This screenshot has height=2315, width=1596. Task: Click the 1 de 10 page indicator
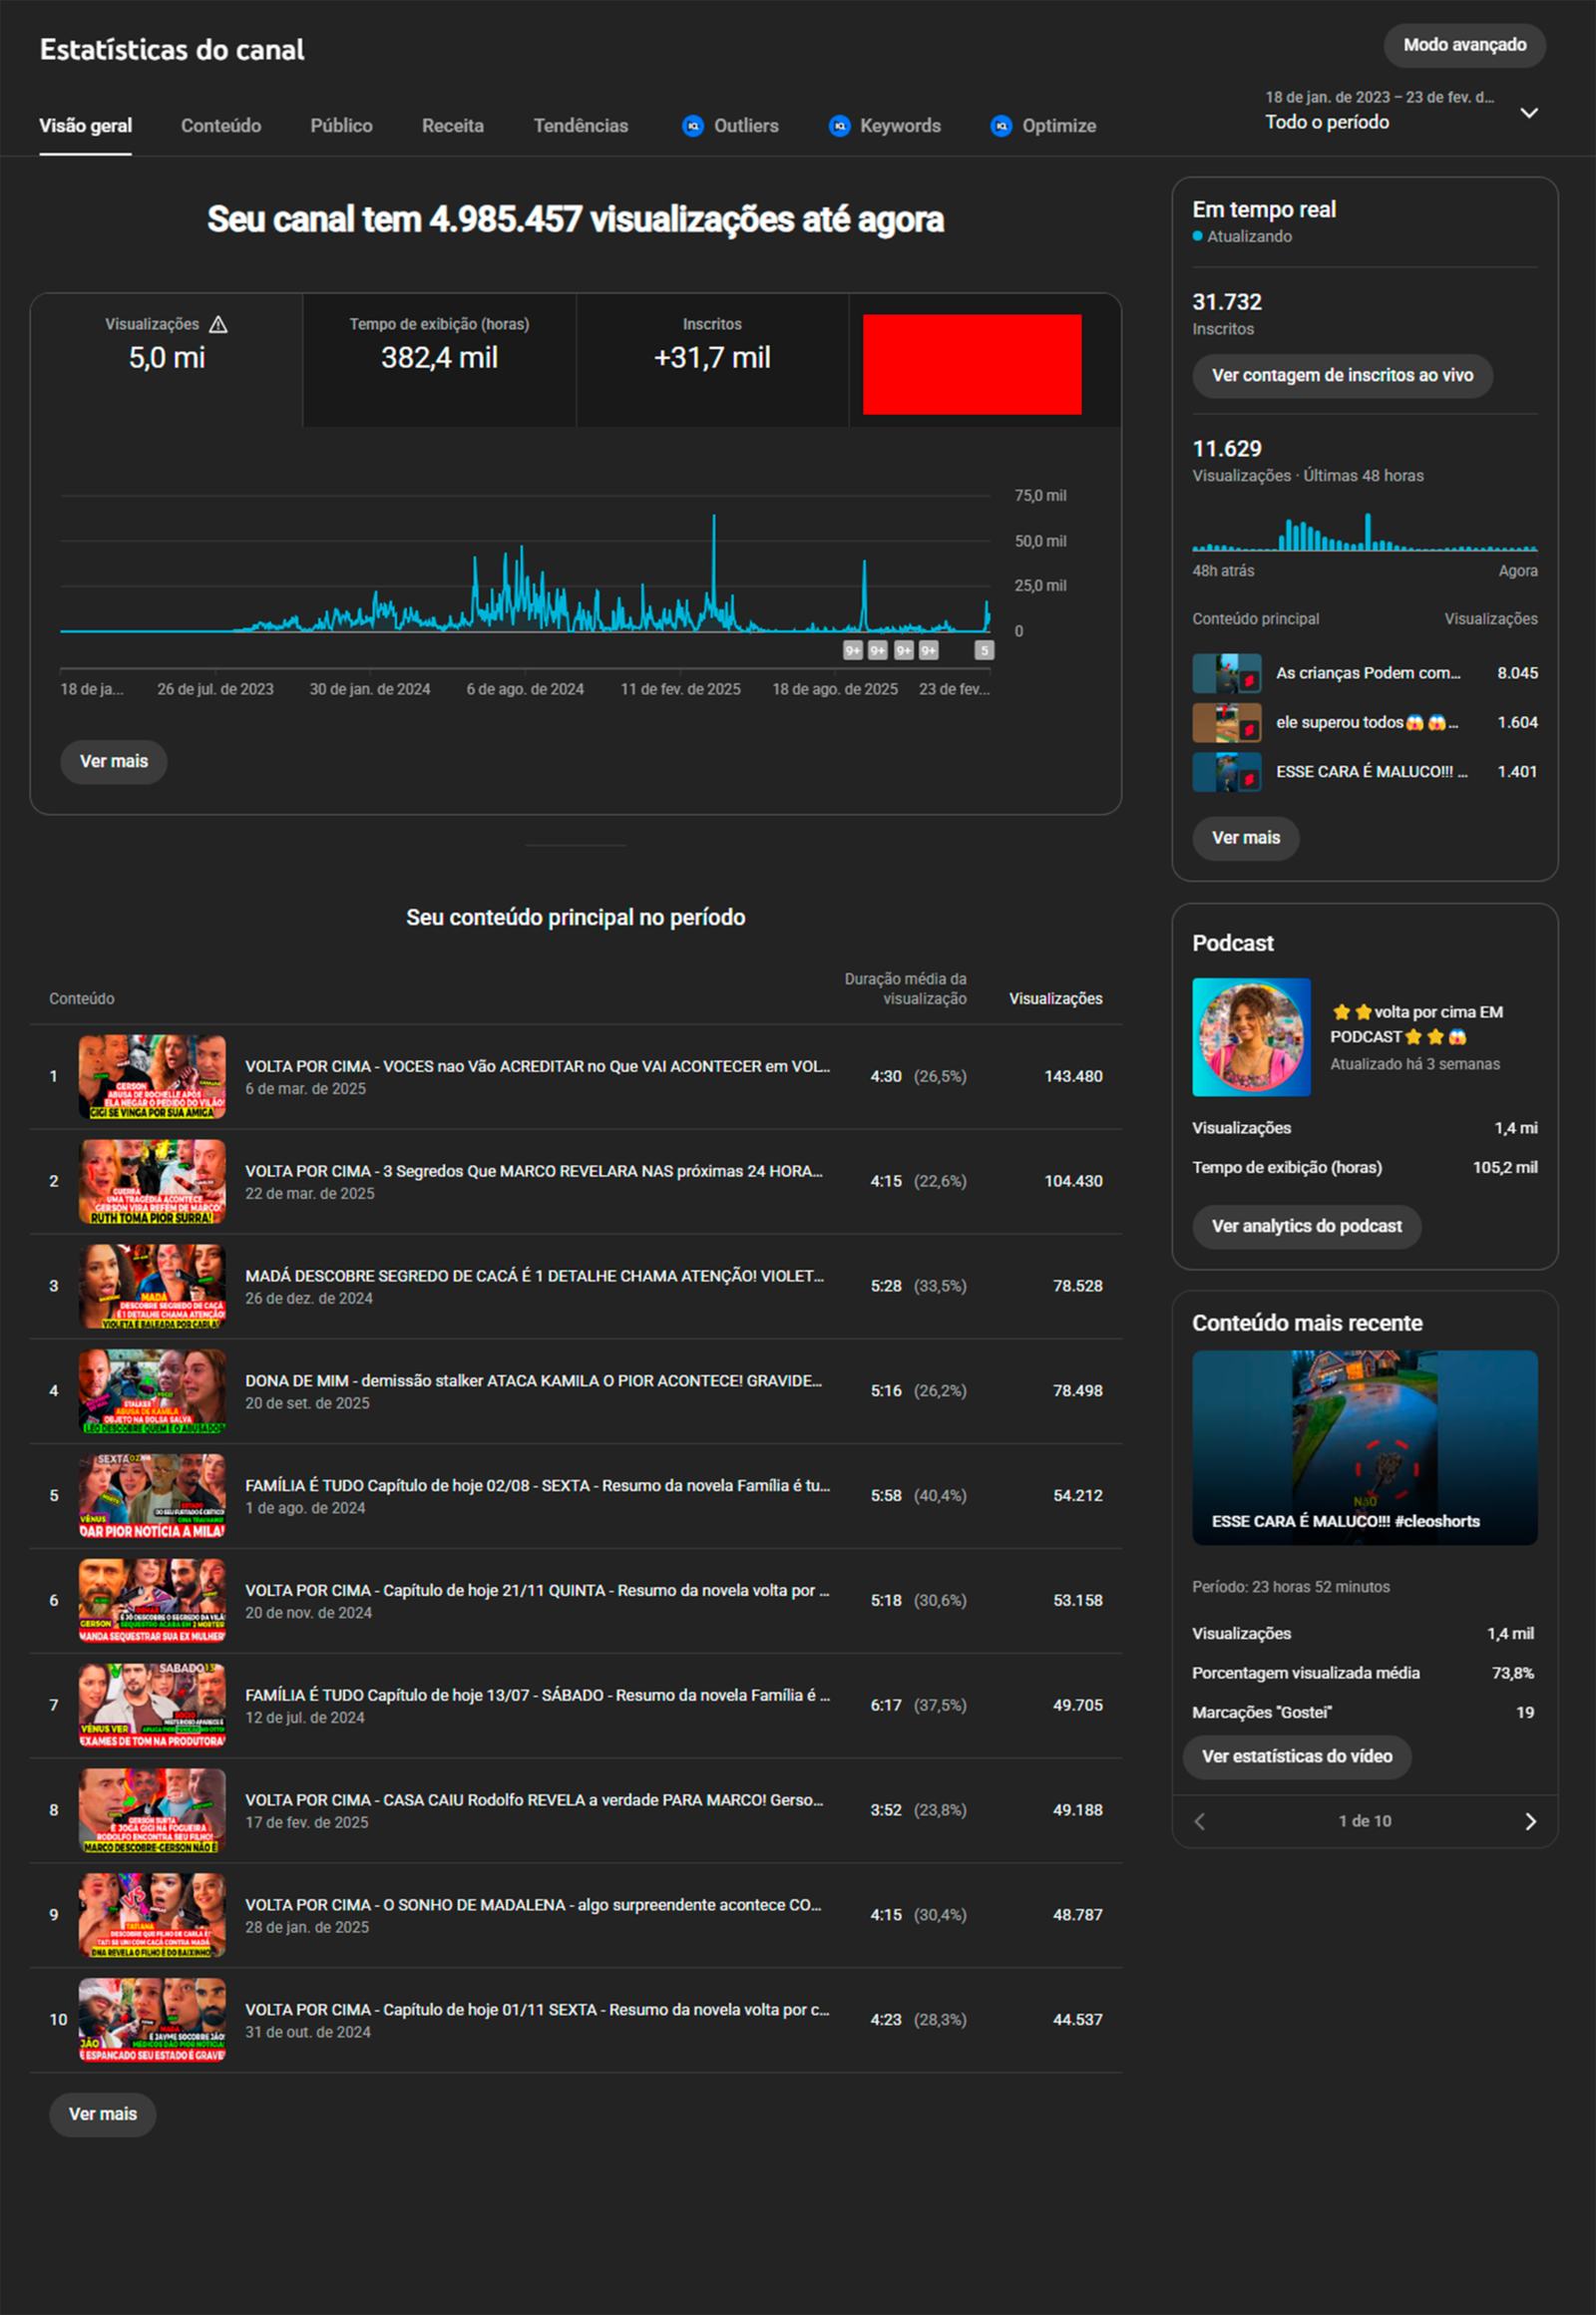(x=1365, y=1821)
